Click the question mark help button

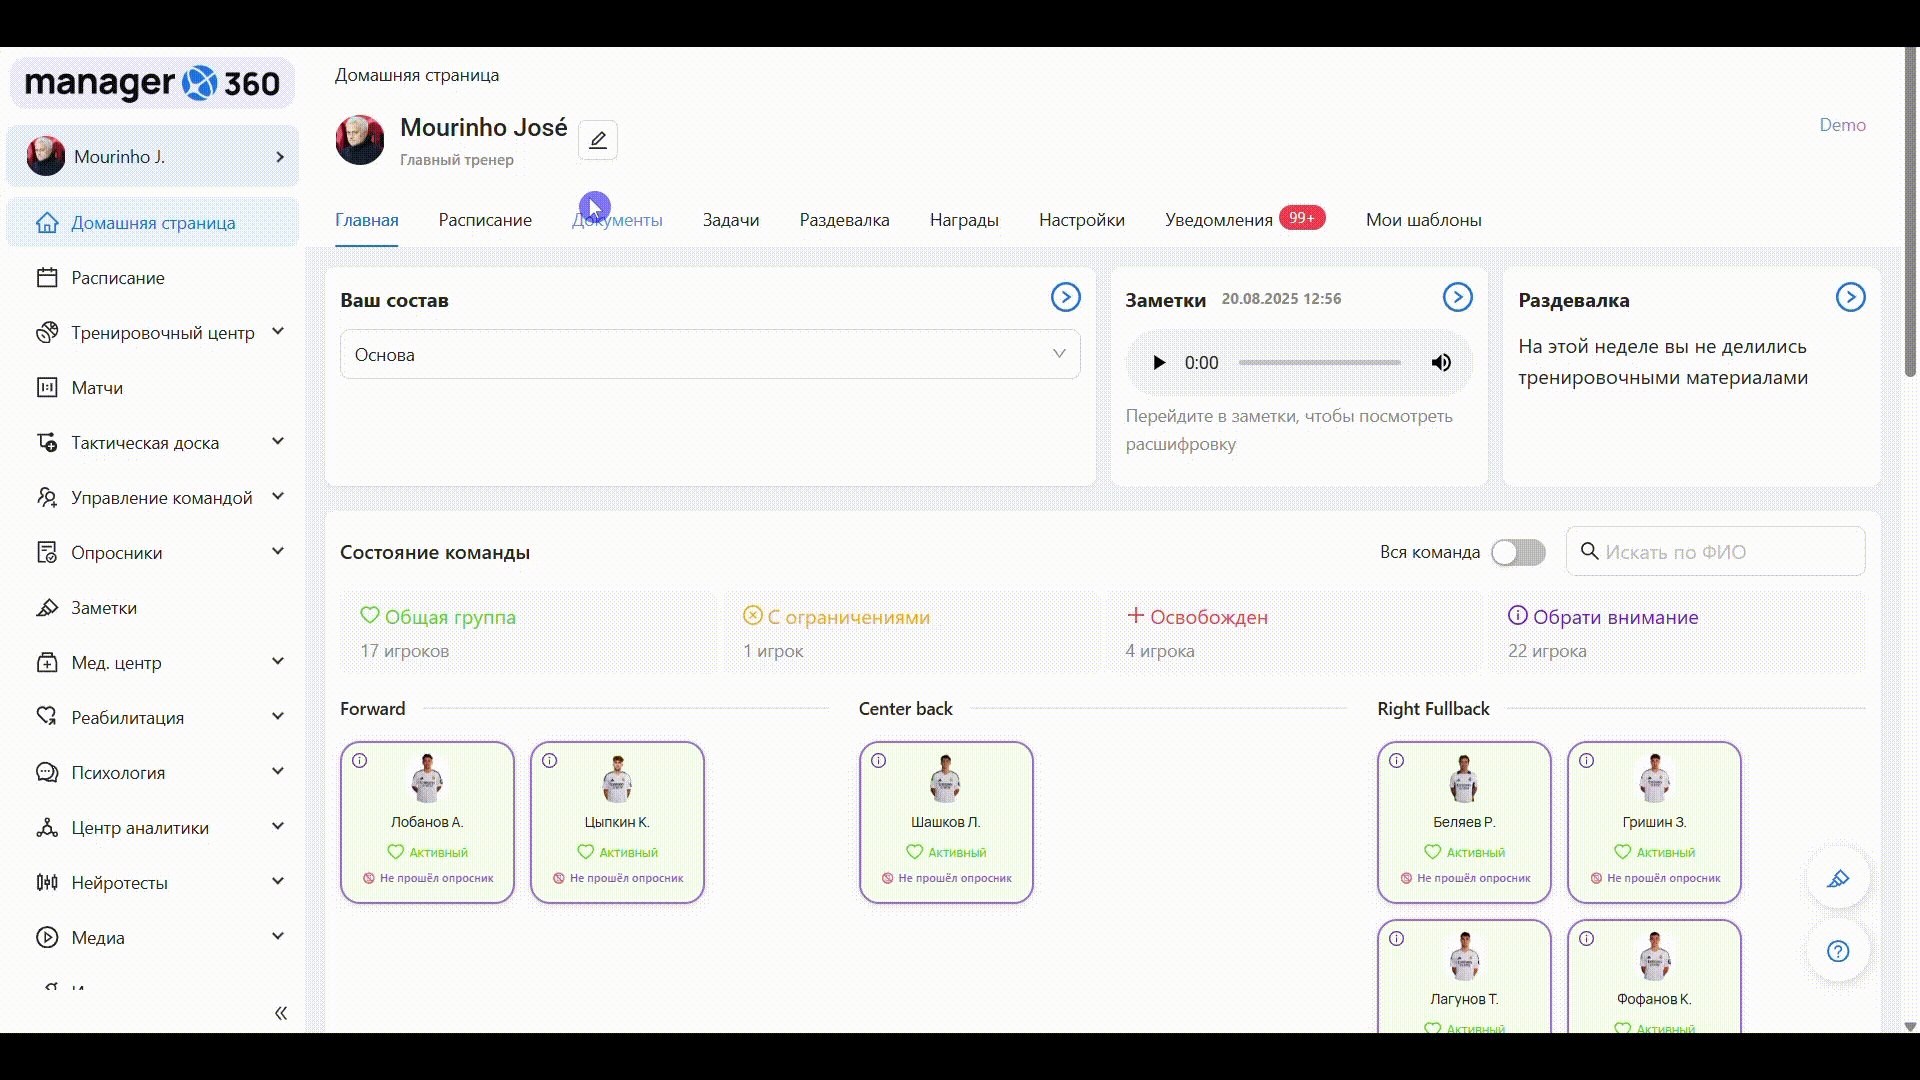(1837, 951)
